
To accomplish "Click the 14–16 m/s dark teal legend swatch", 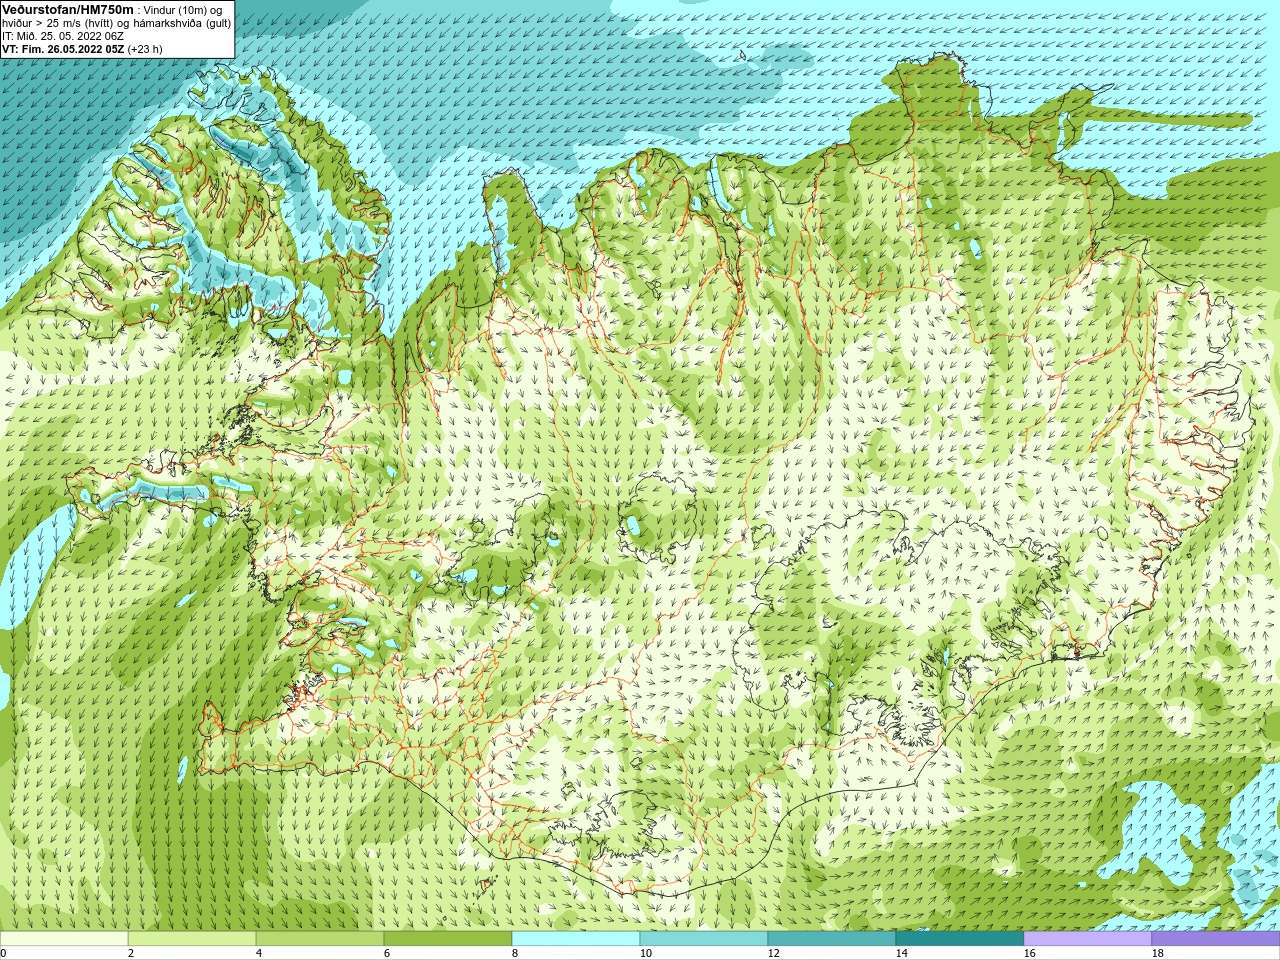I will [960, 939].
